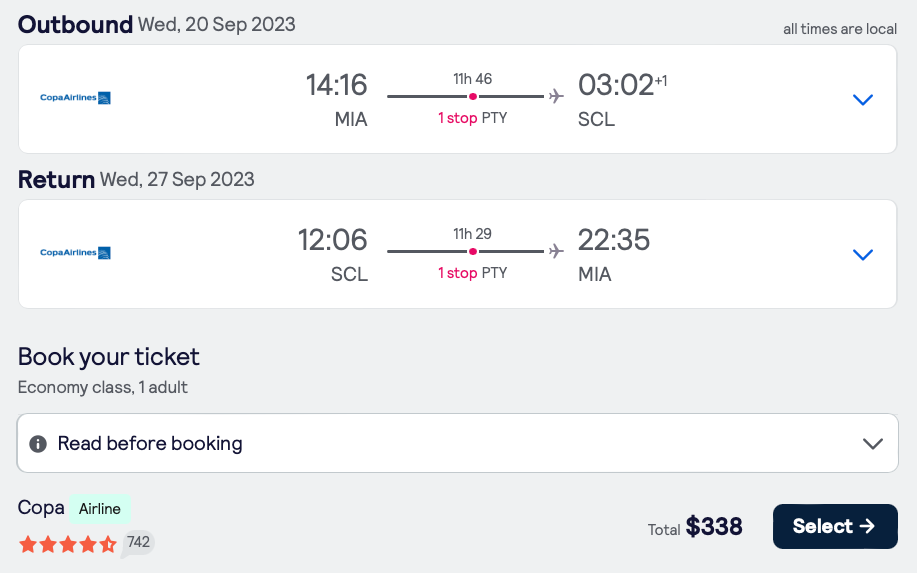Image resolution: width=917 pixels, height=573 pixels.
Task: Click the return 1 stop PTY label
Action: tap(472, 273)
